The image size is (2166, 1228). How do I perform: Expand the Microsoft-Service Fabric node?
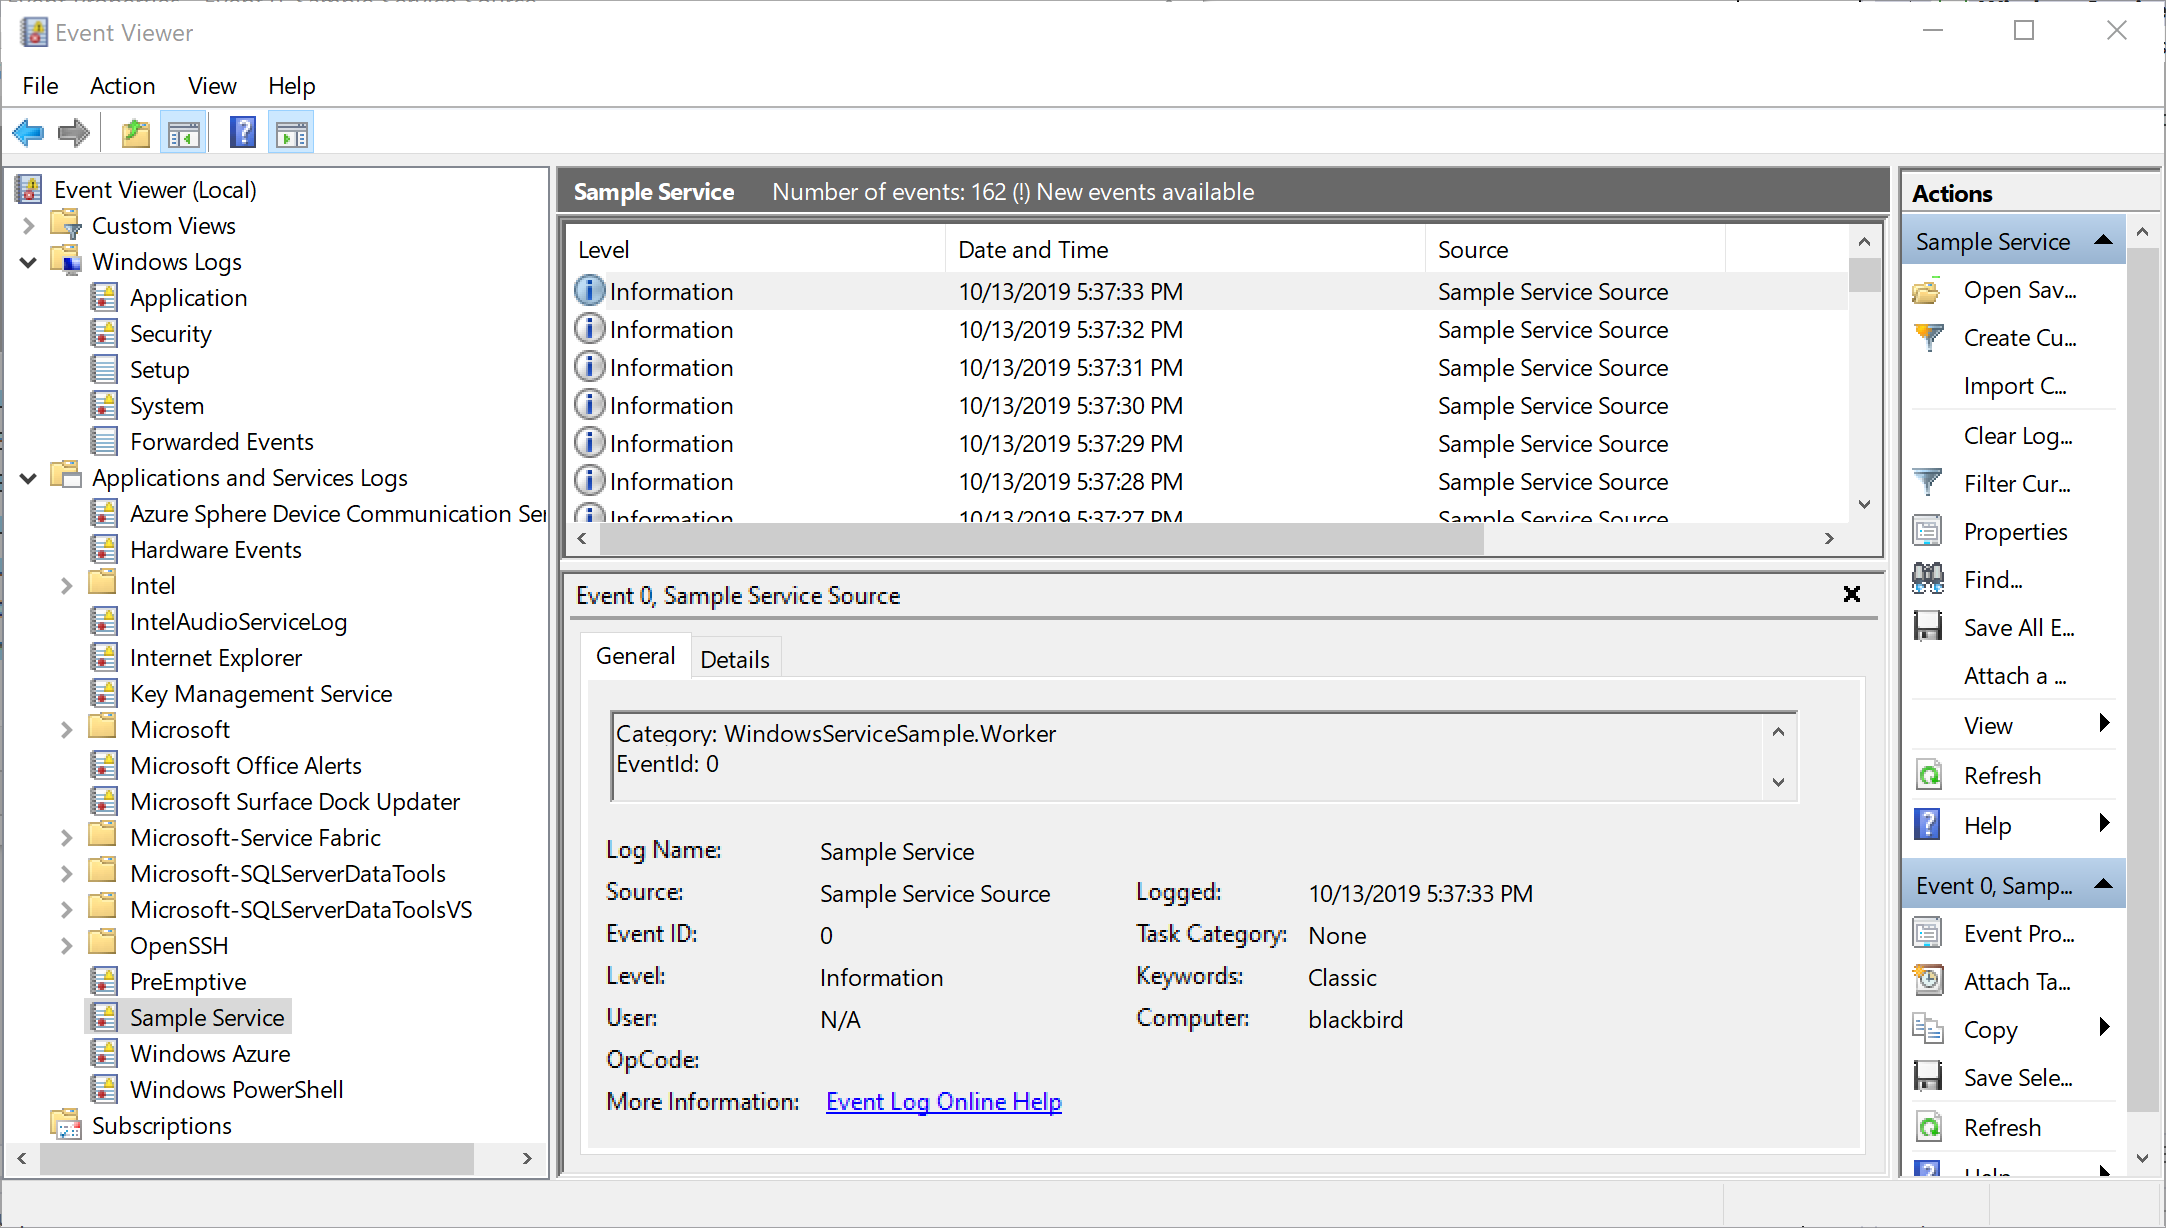[67, 838]
